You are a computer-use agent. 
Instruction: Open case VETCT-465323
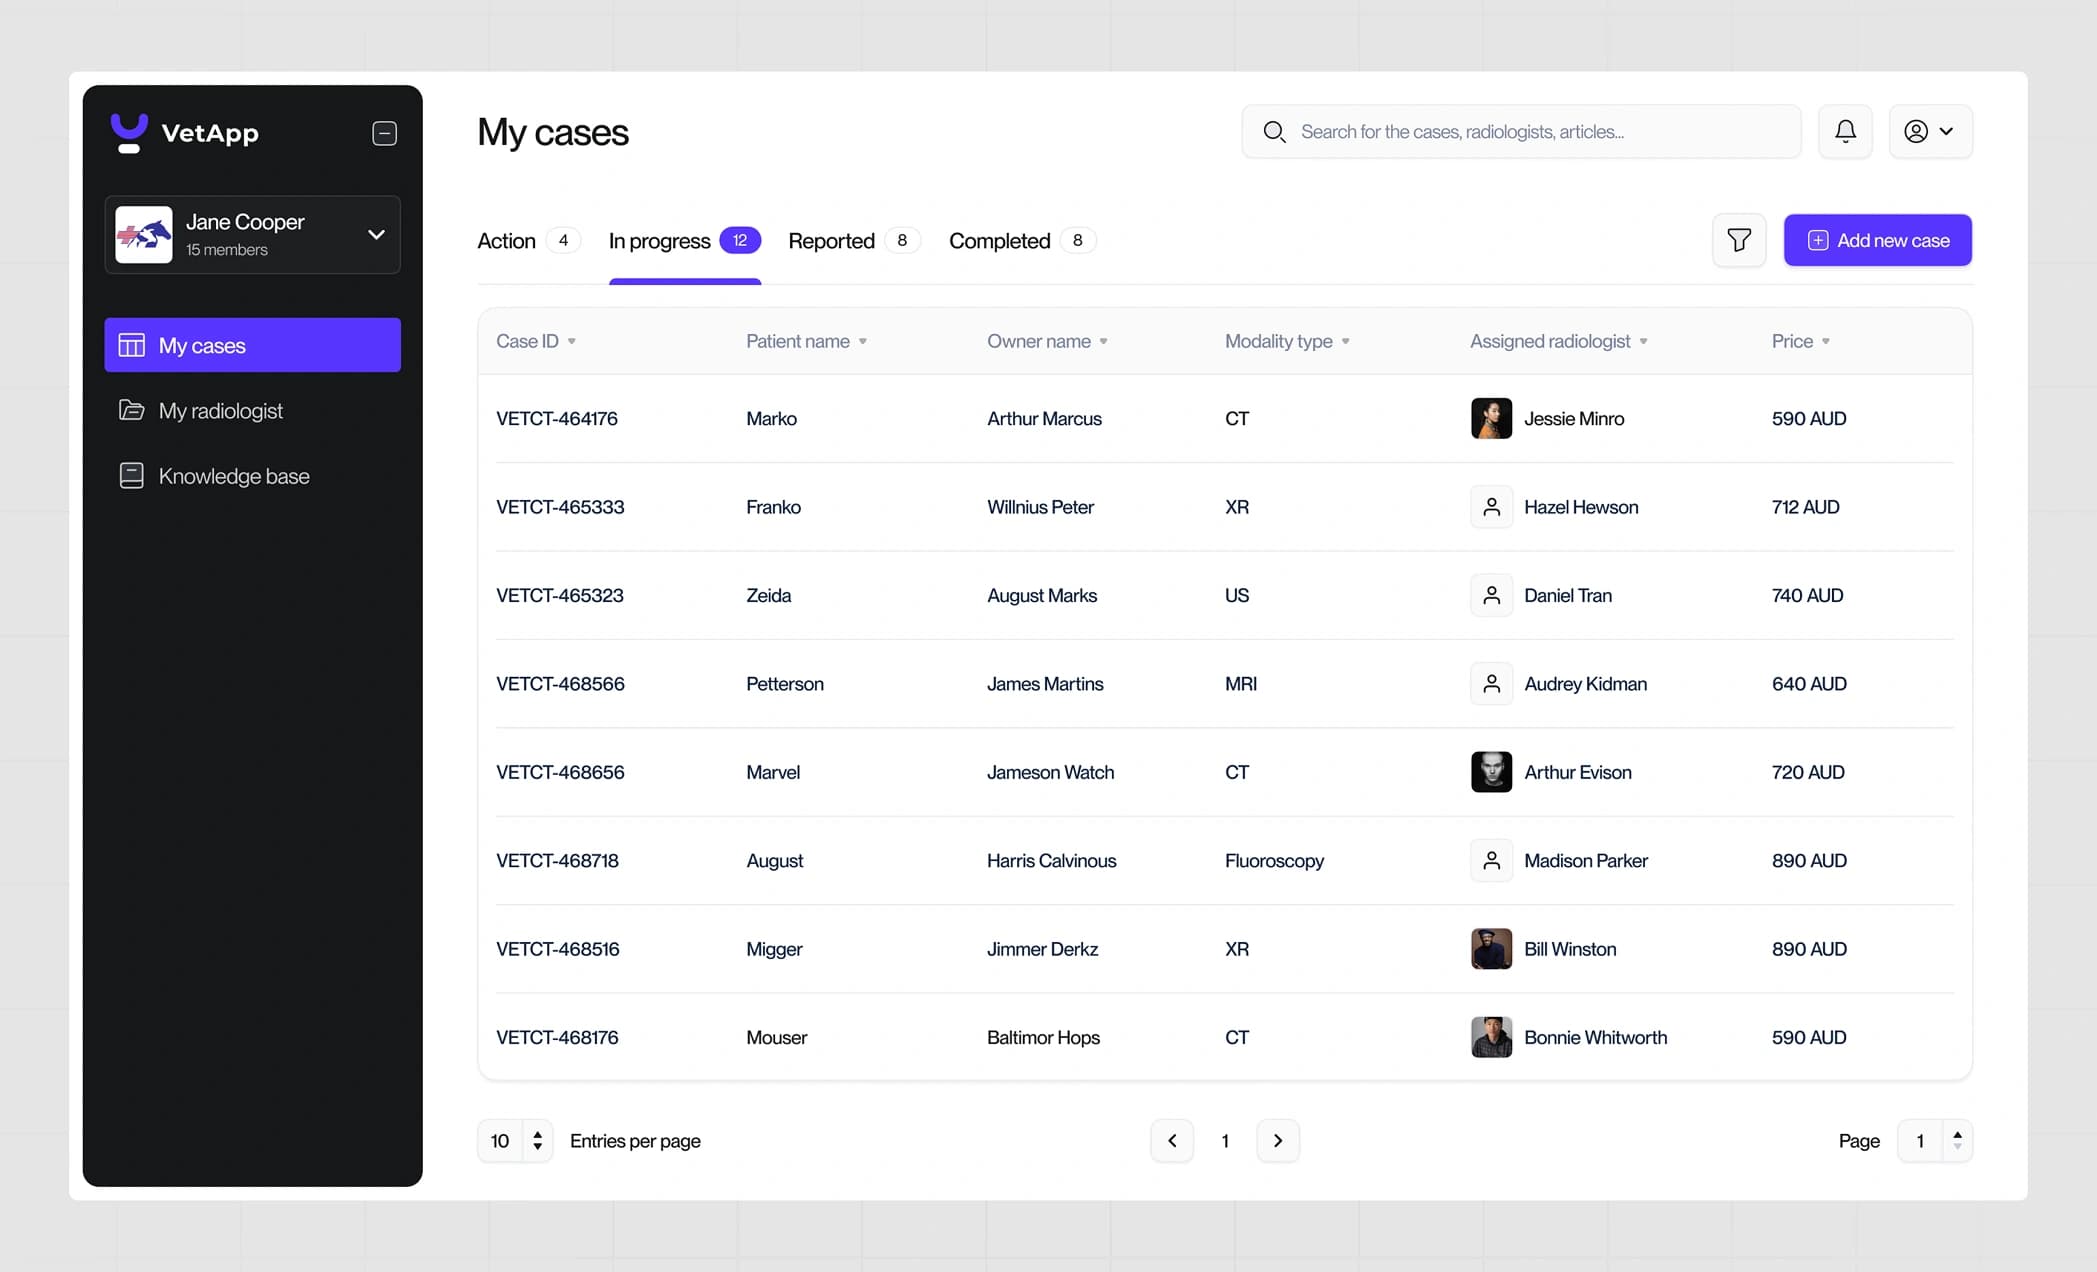560,595
